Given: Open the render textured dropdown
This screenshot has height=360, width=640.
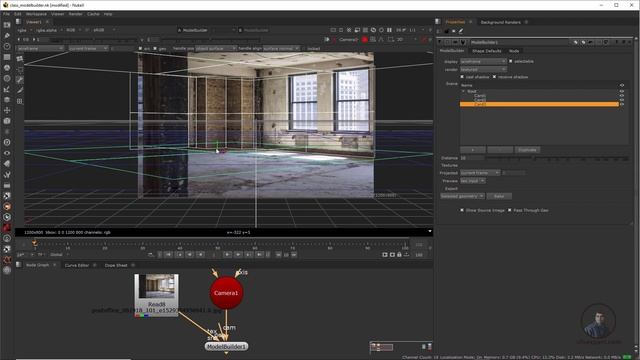Looking at the screenshot, I should coord(483,69).
